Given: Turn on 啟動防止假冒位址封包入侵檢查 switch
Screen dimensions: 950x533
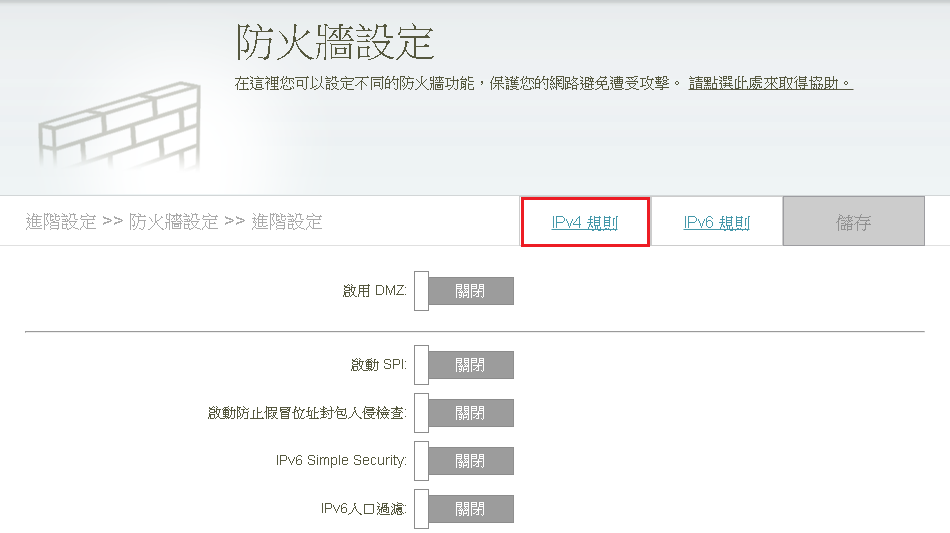Looking at the screenshot, I should 464,413.
